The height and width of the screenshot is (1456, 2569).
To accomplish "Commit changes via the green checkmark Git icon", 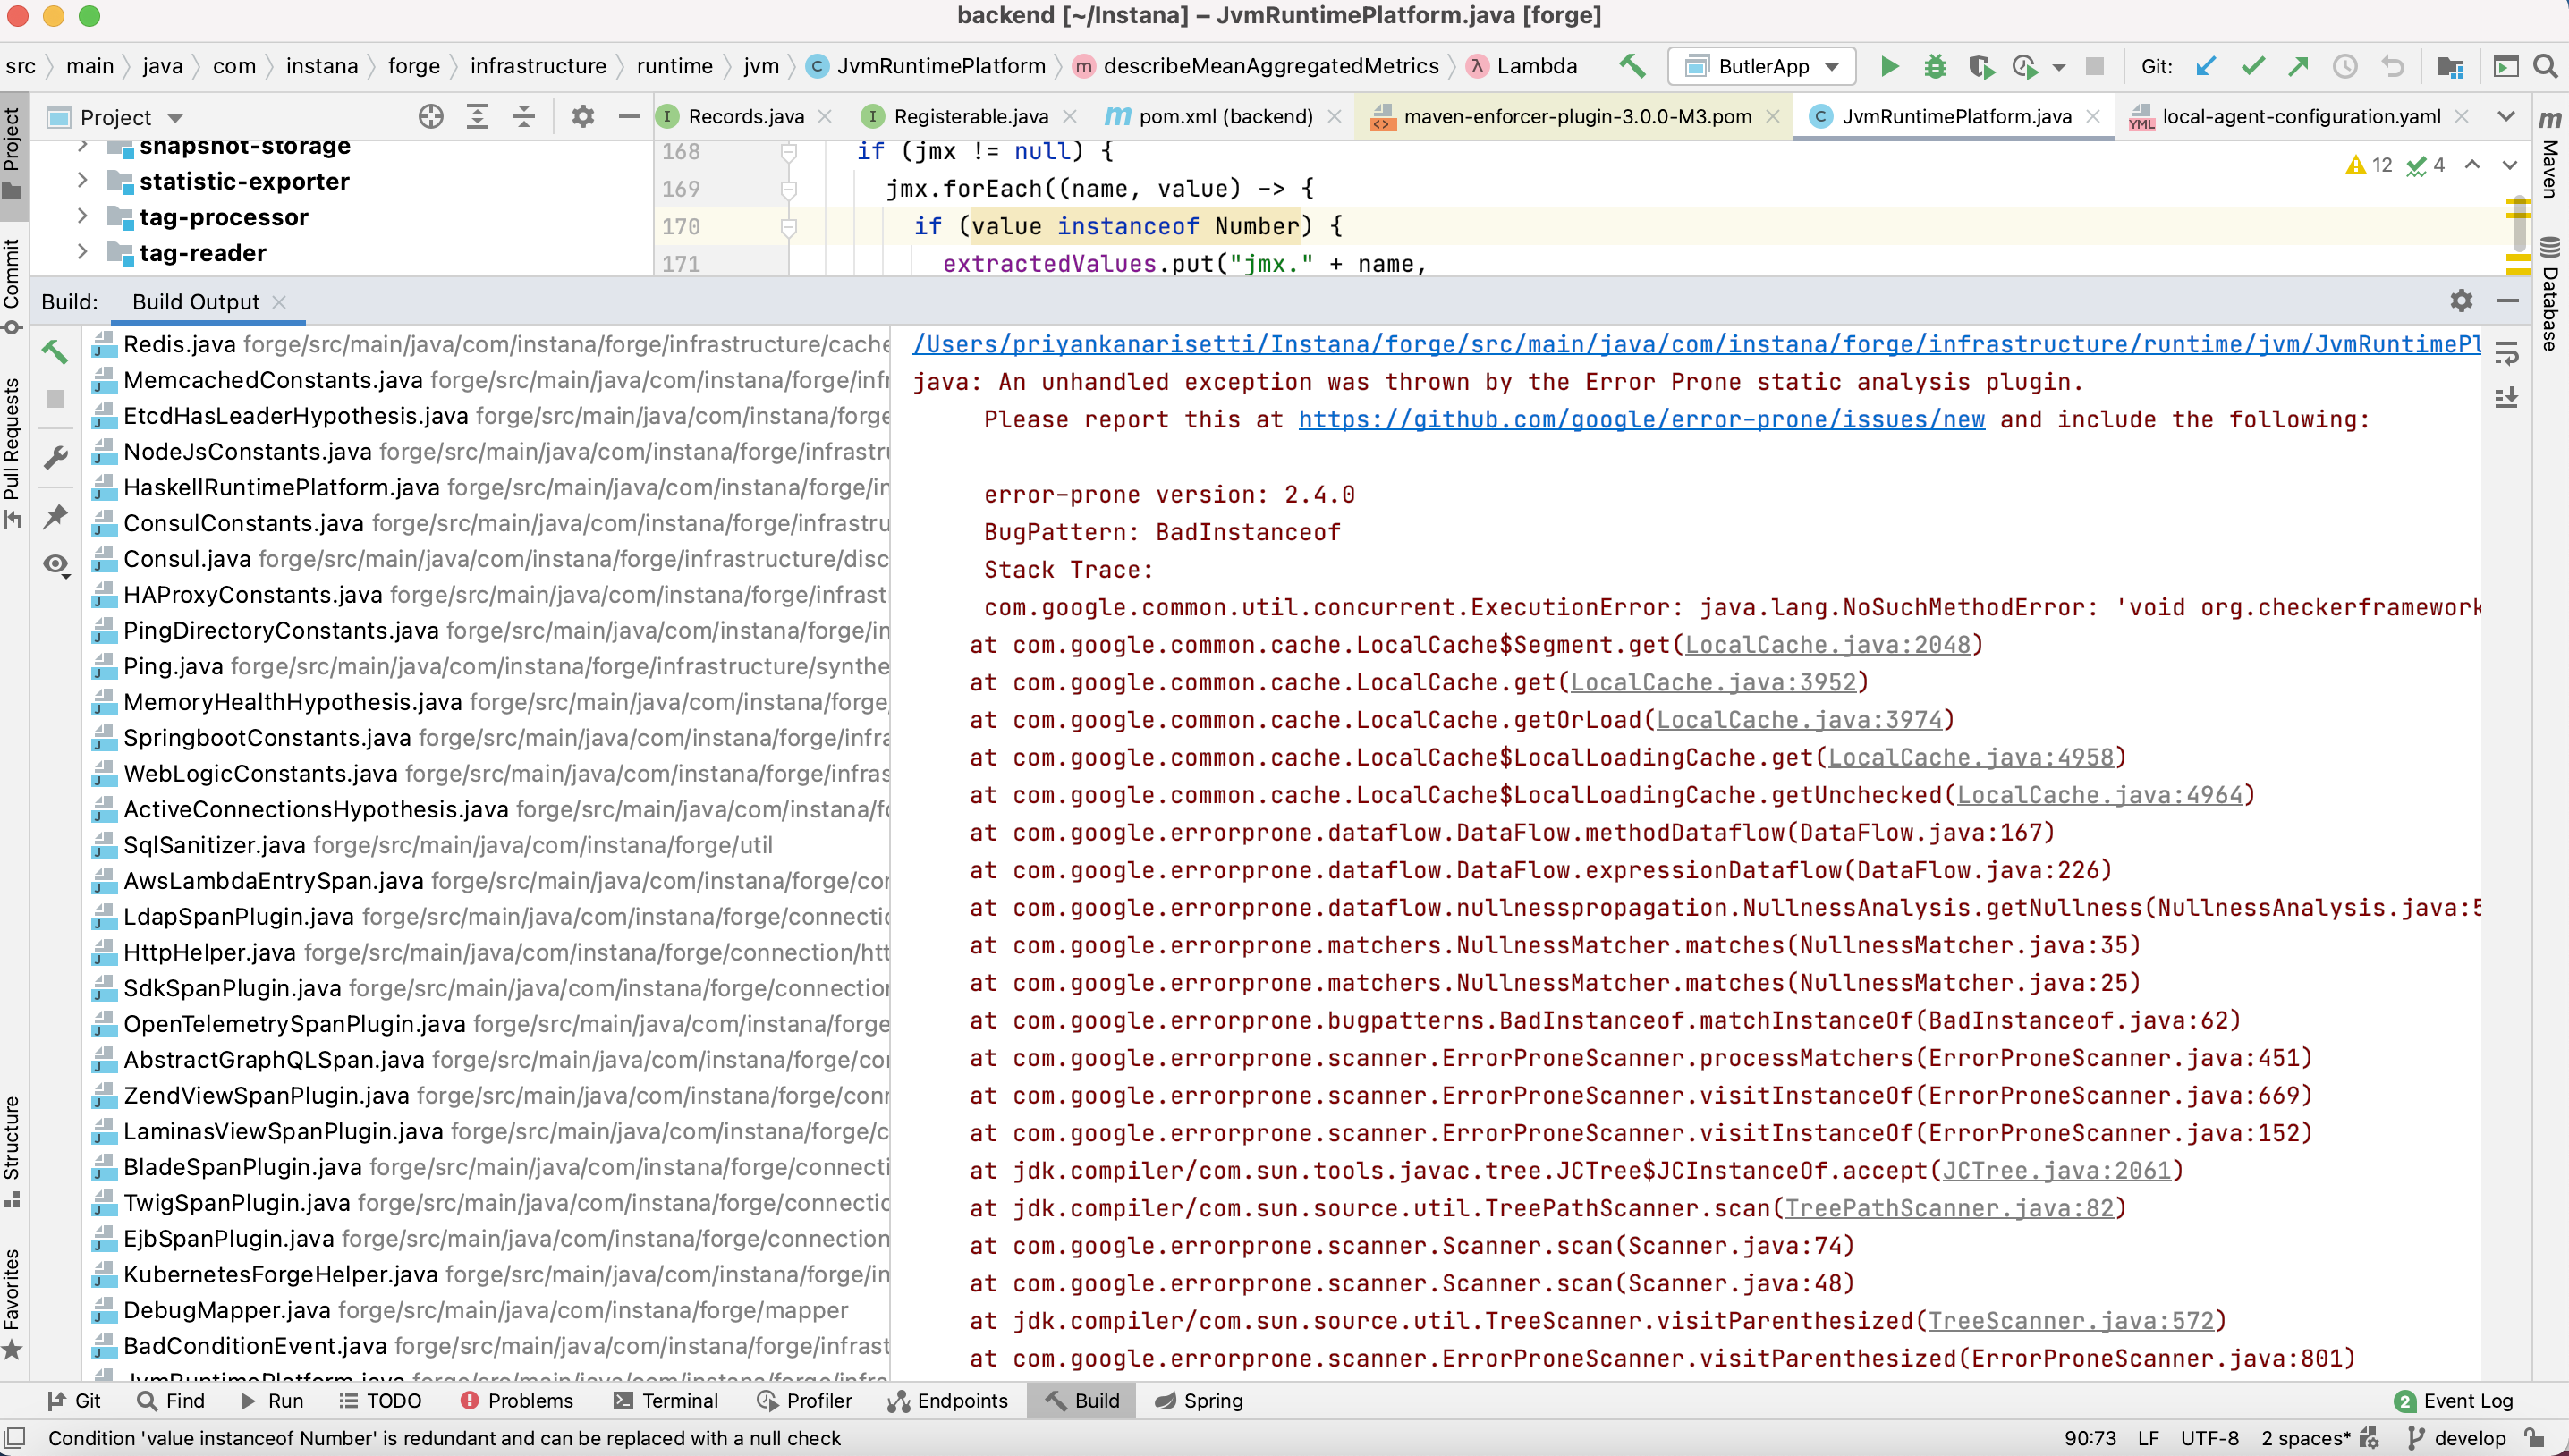I will [x=2252, y=66].
